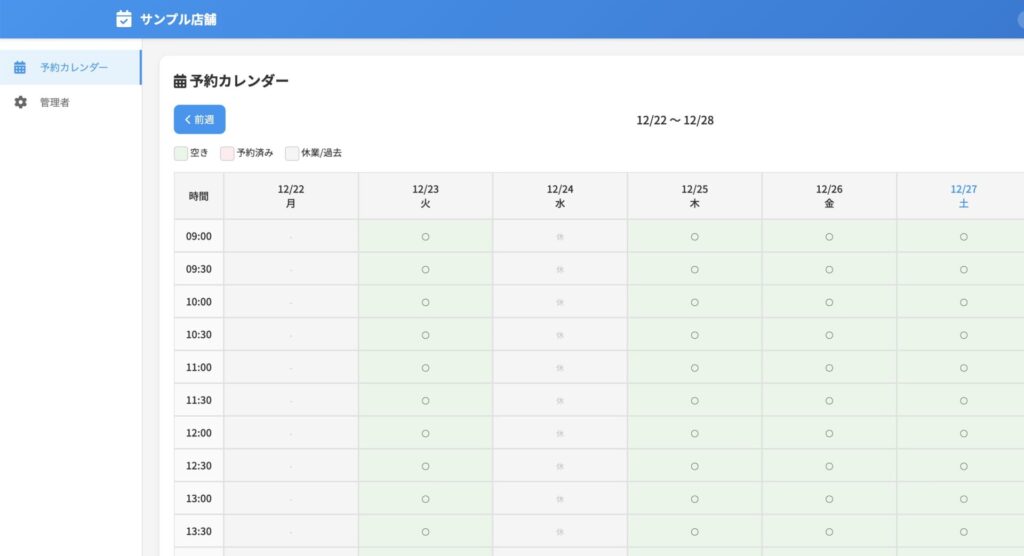
Task: Open the 予約カレンダー sidebar menu item
Action: [73, 68]
